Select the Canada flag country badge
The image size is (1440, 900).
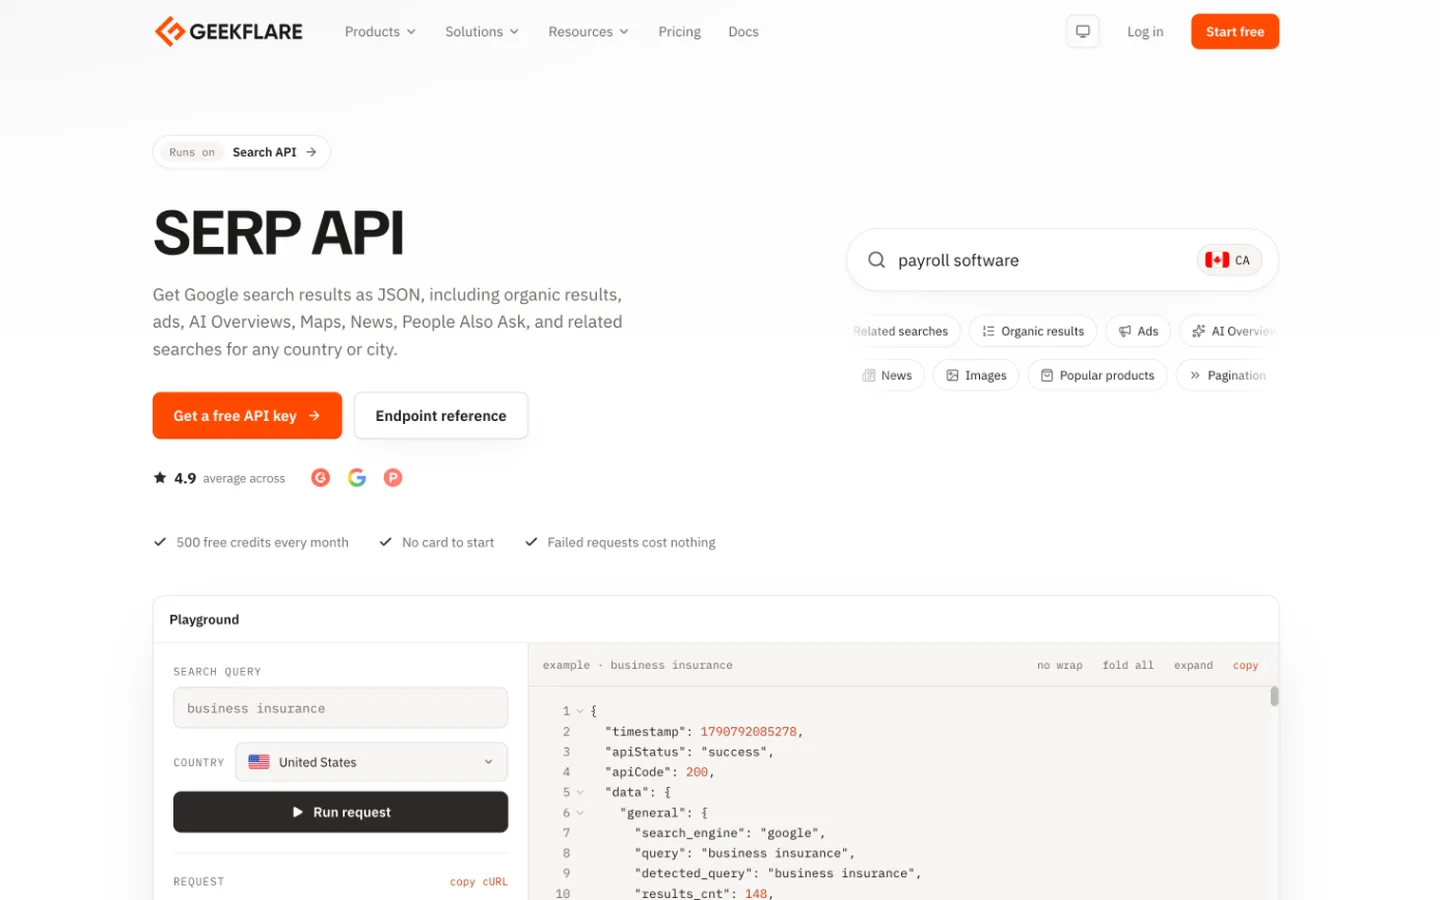point(1229,260)
